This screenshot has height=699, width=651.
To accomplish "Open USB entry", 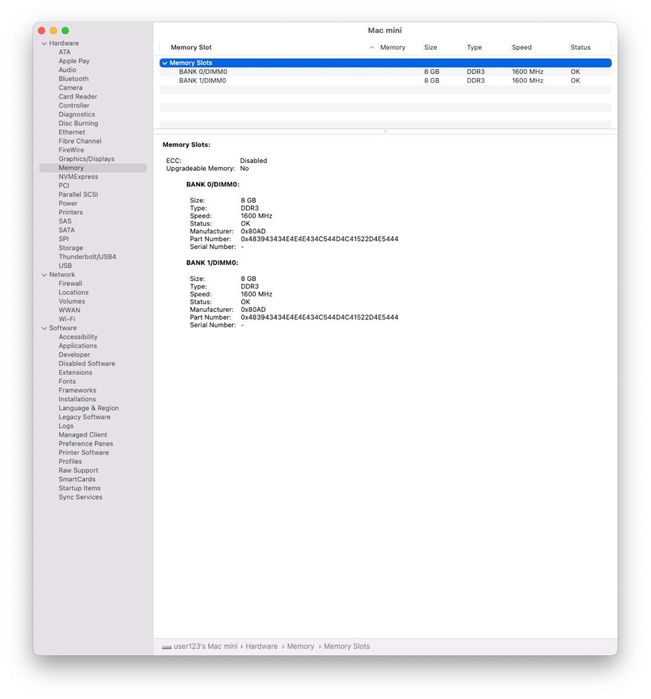I will pyautogui.click(x=65, y=266).
